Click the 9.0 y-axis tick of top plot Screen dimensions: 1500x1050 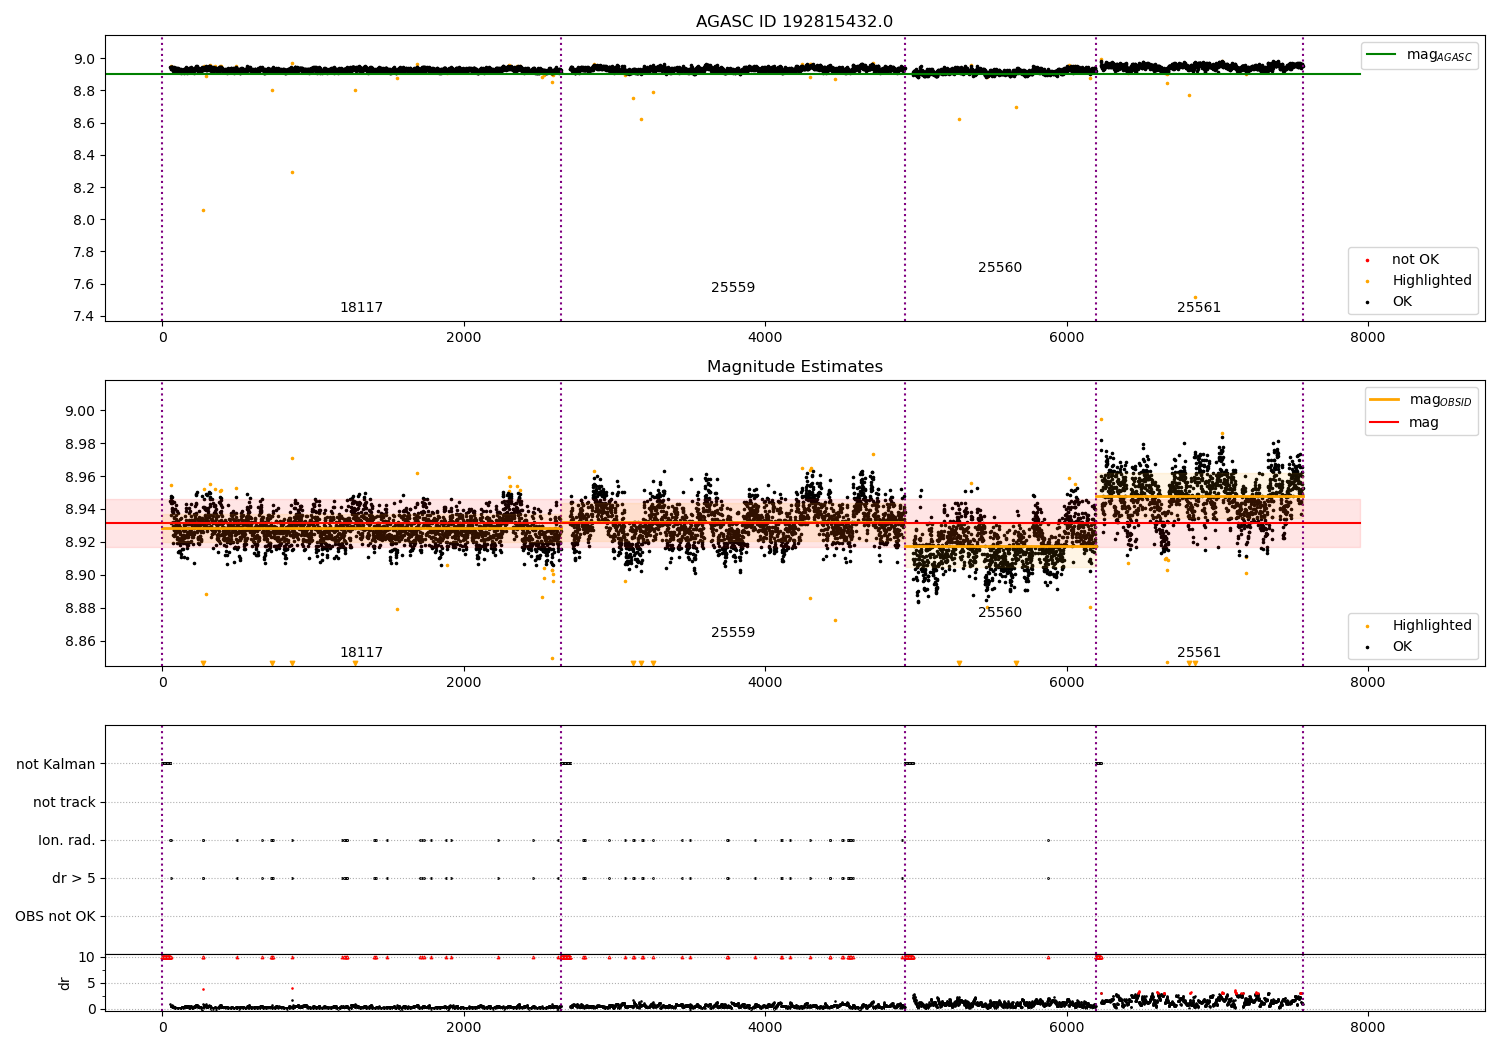point(85,59)
